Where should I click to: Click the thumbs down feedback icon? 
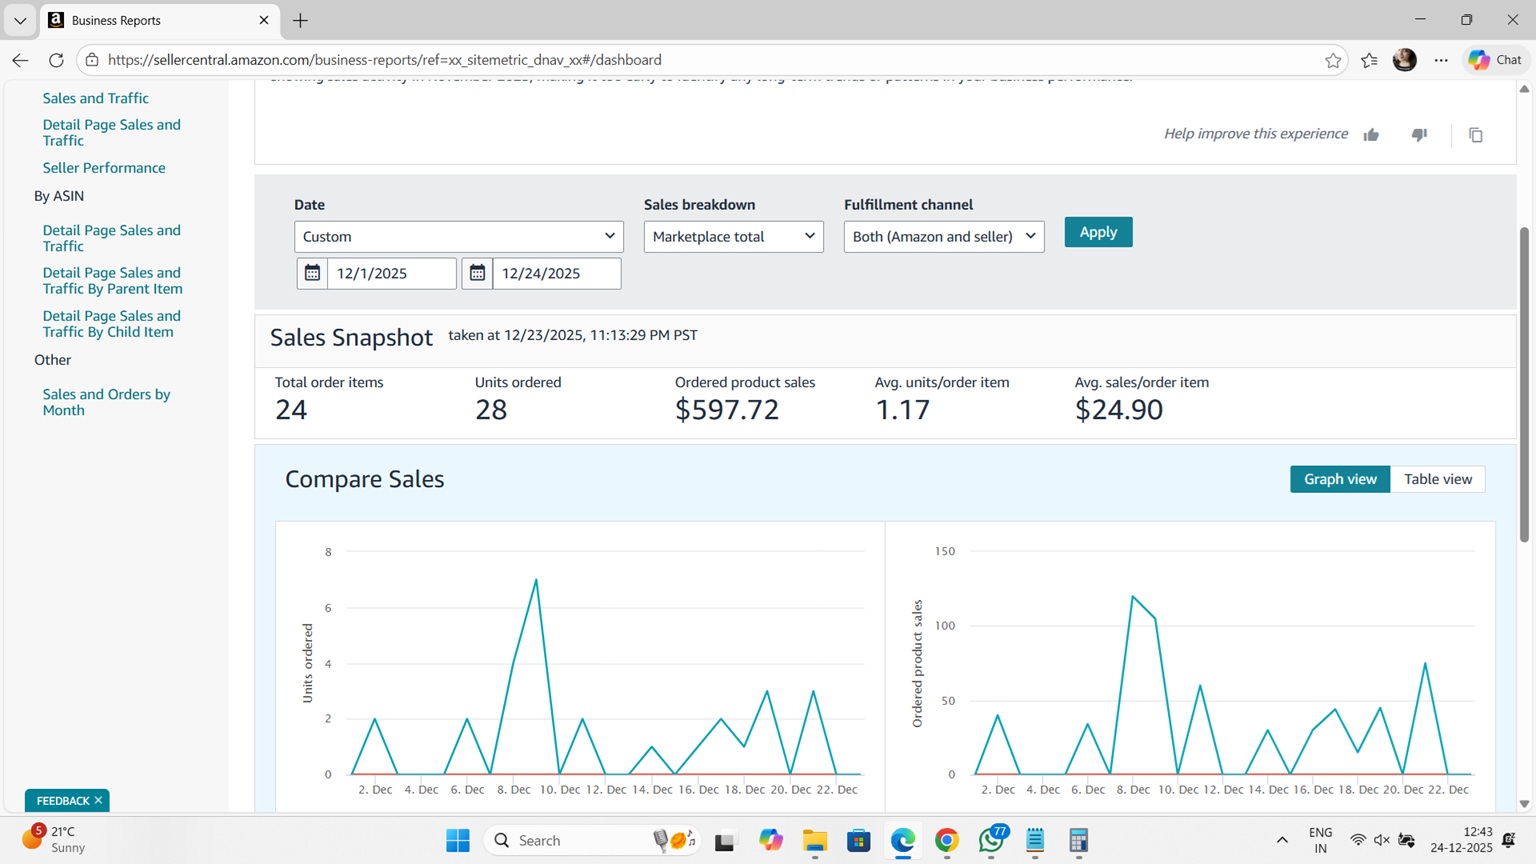point(1419,135)
